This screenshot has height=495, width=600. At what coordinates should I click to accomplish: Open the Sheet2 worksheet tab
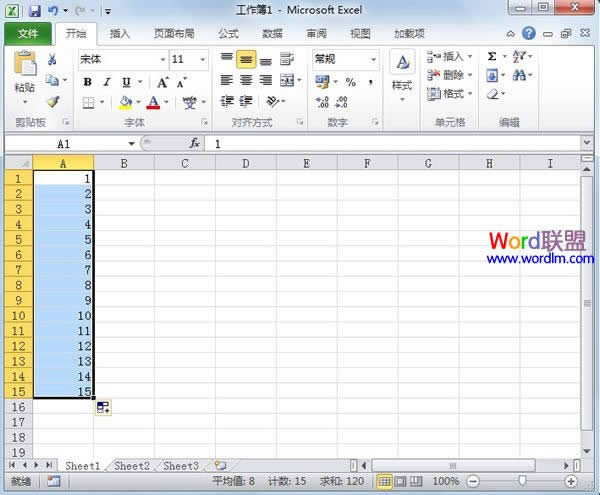click(x=131, y=466)
